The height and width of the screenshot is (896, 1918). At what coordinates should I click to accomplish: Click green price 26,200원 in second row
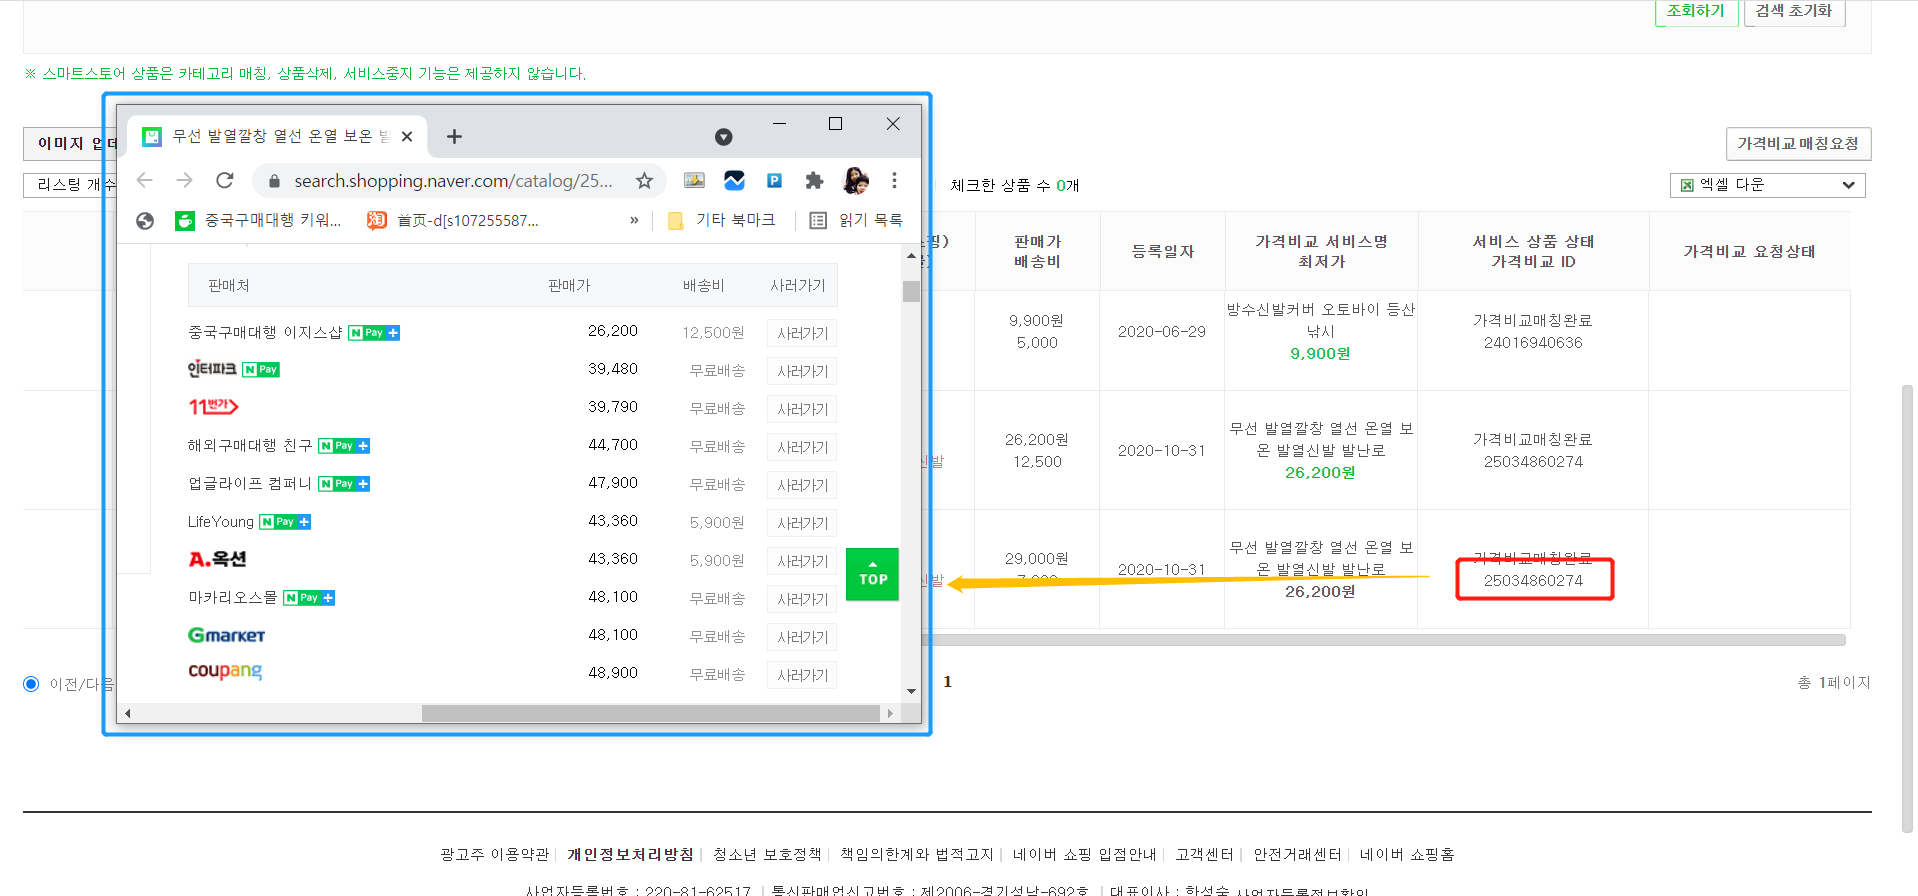(1320, 473)
